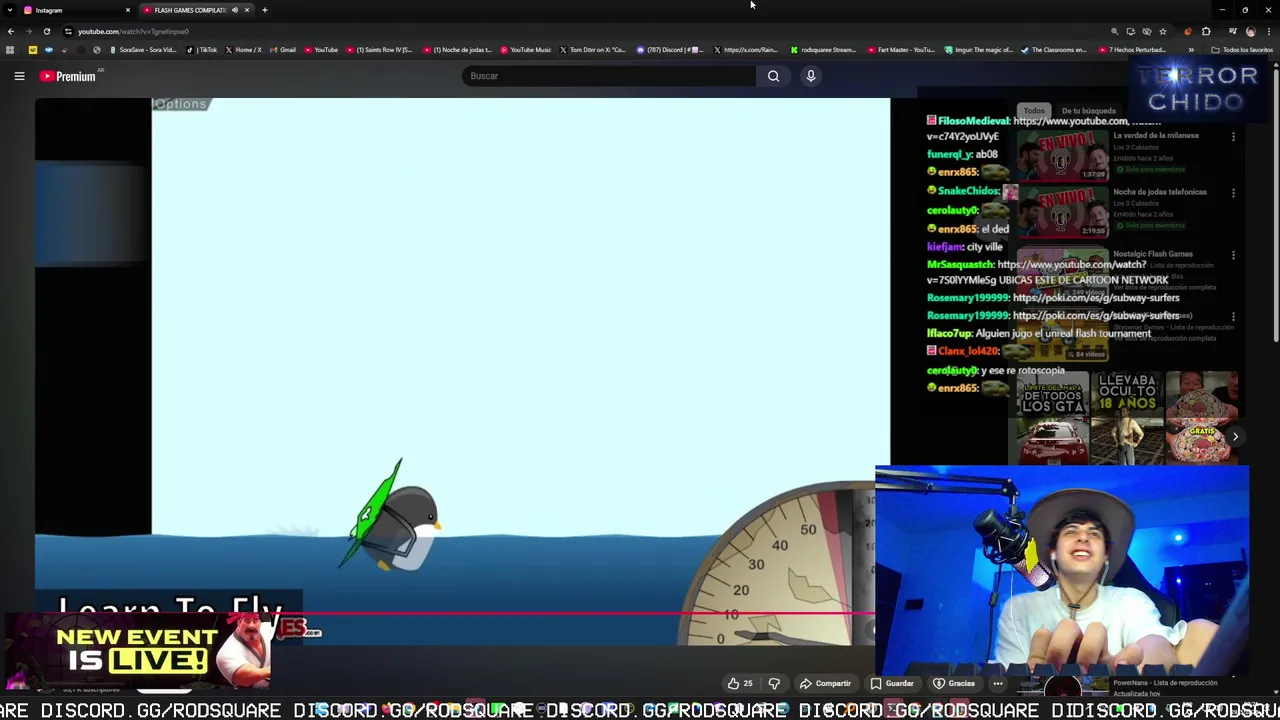Open the 7 Hechos Perturbadores bookmark

pyautogui.click(x=1132, y=50)
